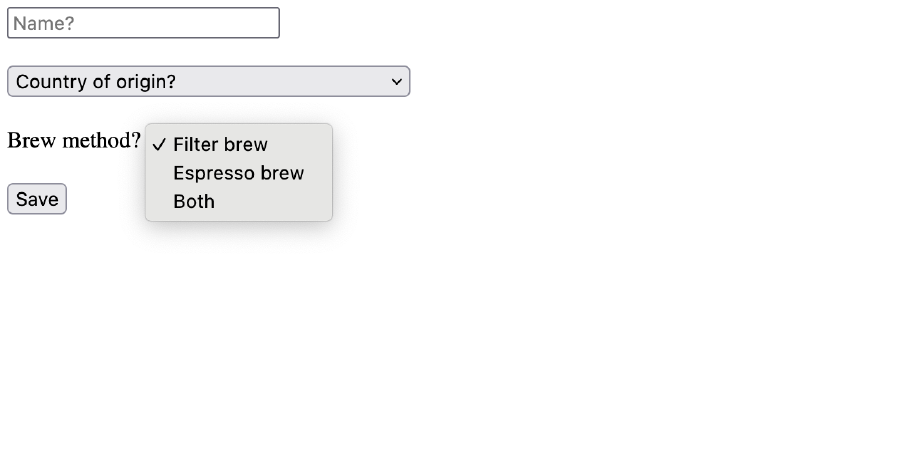Set brew method to Both
This screenshot has height=463, width=905.
pyautogui.click(x=238, y=201)
